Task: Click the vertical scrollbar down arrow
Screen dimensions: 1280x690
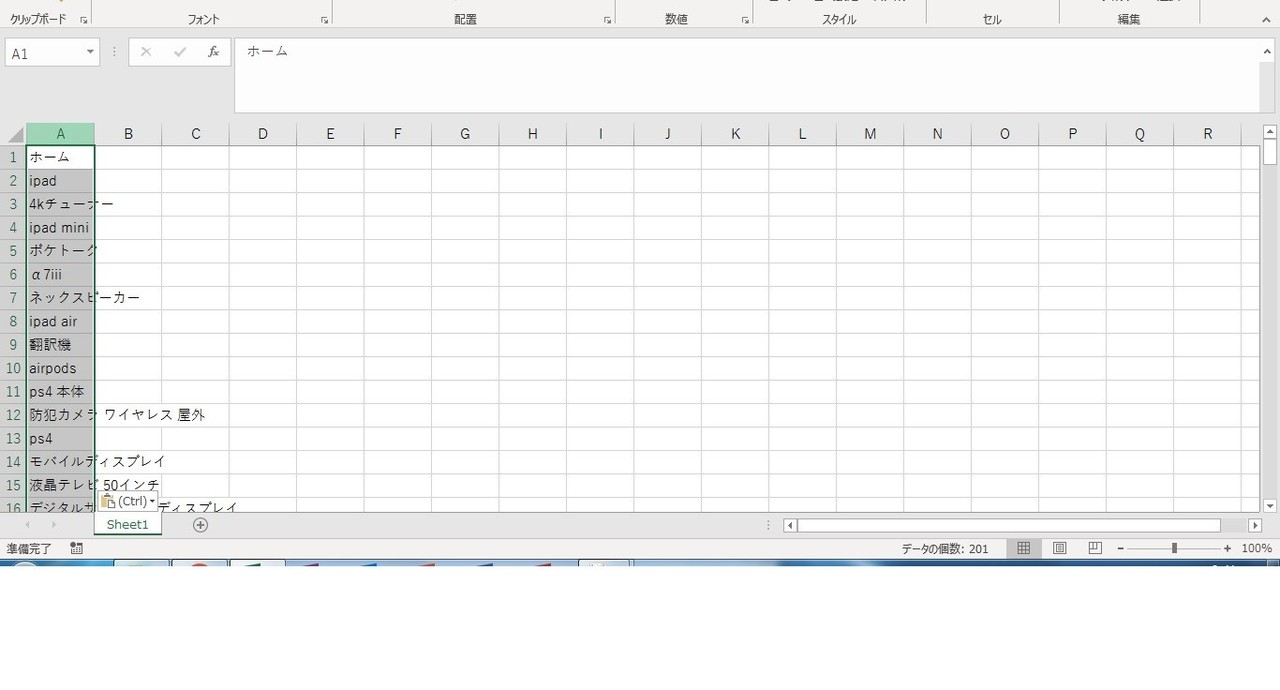Action: 1270,505
